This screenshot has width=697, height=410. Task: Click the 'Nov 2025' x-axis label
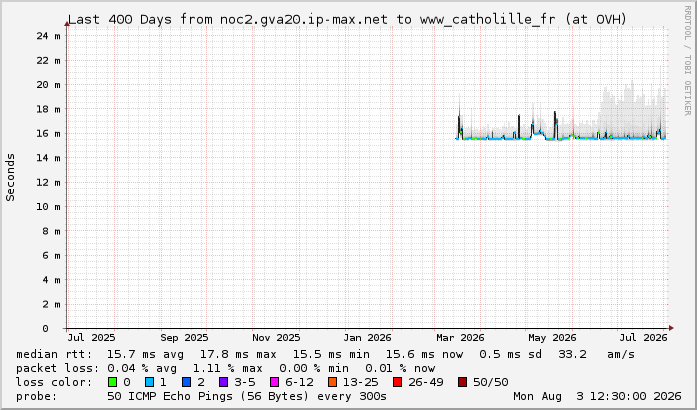pos(276,338)
